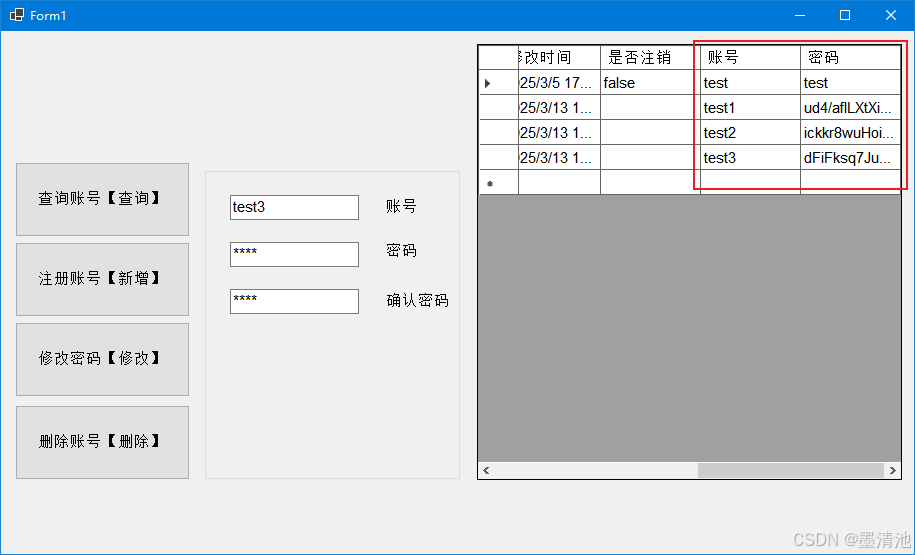The image size is (915, 555).
Task: Select the time cell in test2's row
Action: (x=559, y=132)
